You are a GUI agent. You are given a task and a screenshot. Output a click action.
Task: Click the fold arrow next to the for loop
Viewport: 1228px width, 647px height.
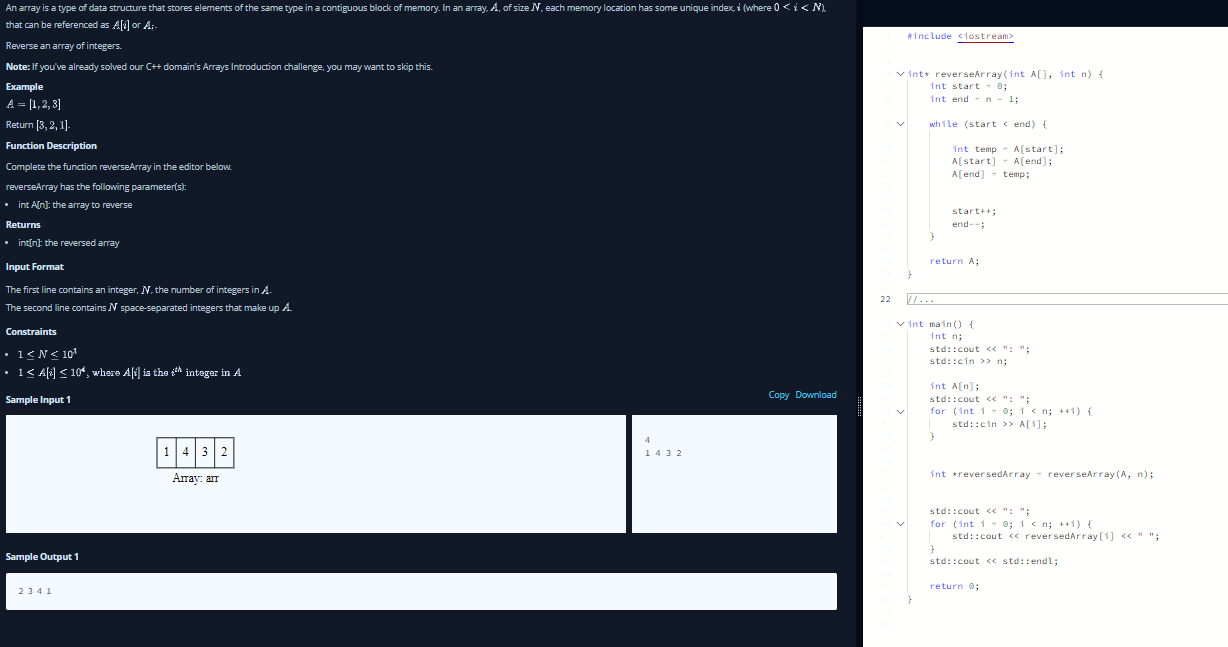(900, 411)
